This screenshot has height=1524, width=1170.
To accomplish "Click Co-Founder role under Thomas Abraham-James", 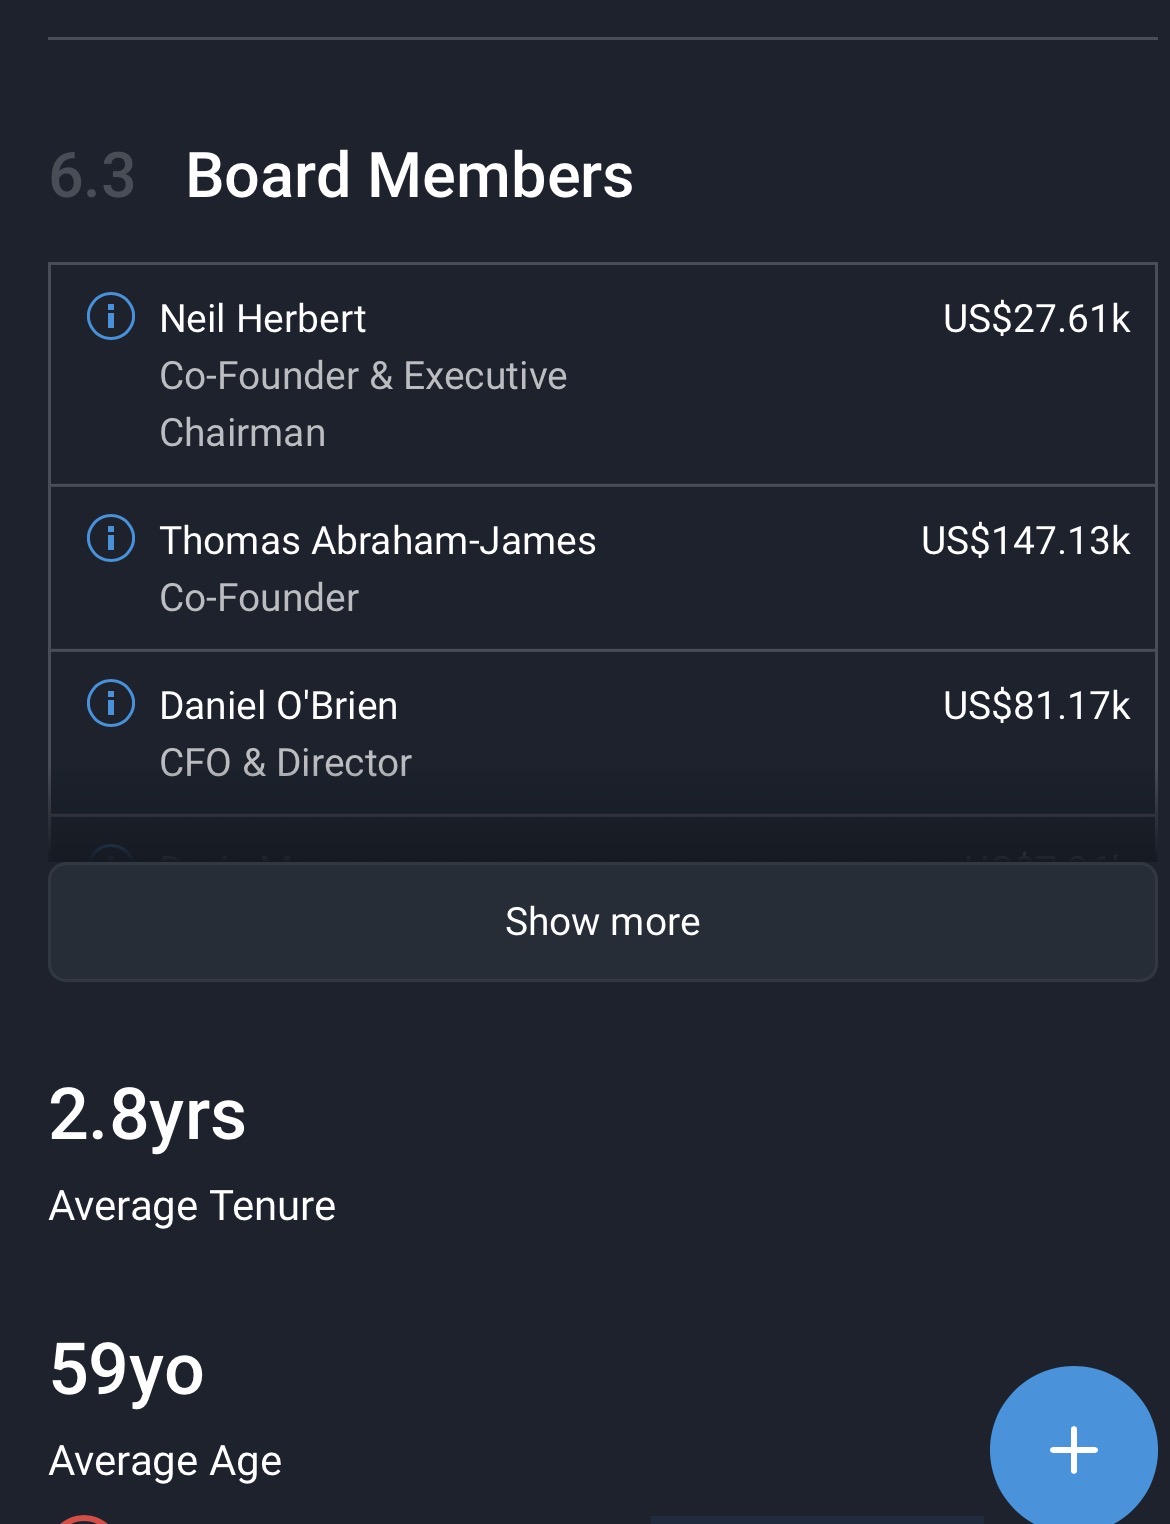I will [x=259, y=598].
